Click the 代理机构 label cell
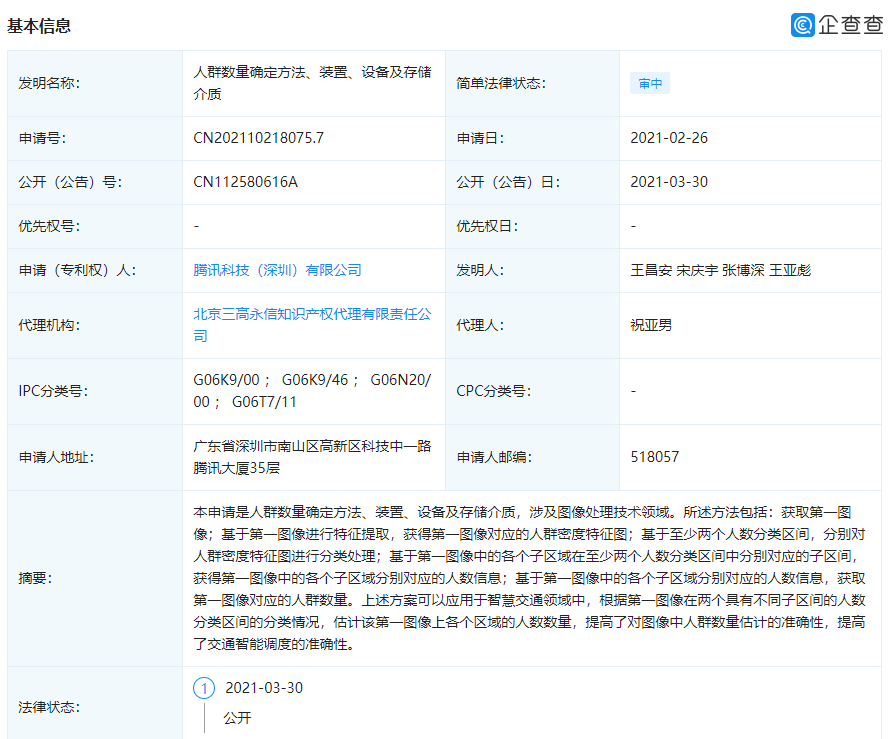This screenshot has width=895, height=739. [95, 325]
